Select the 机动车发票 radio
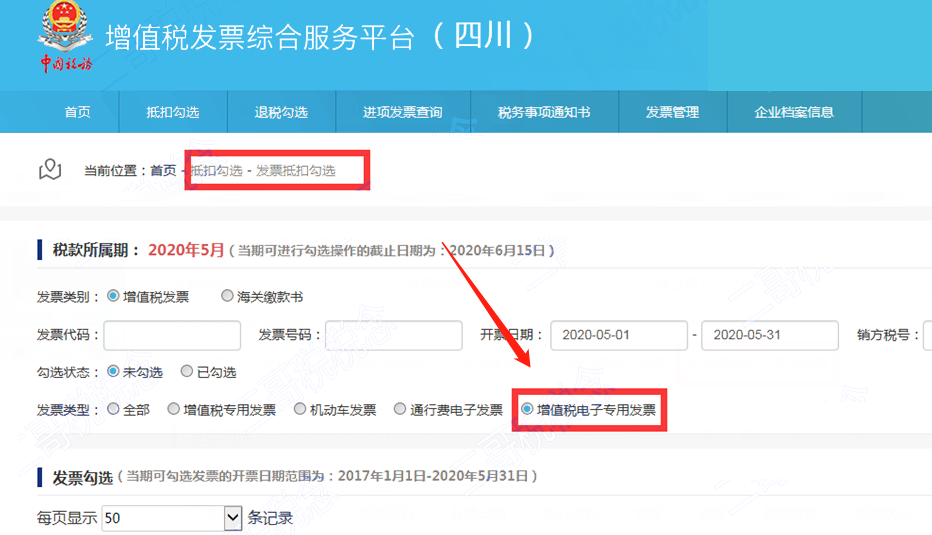Image resolution: width=932 pixels, height=535 pixels. coord(300,409)
